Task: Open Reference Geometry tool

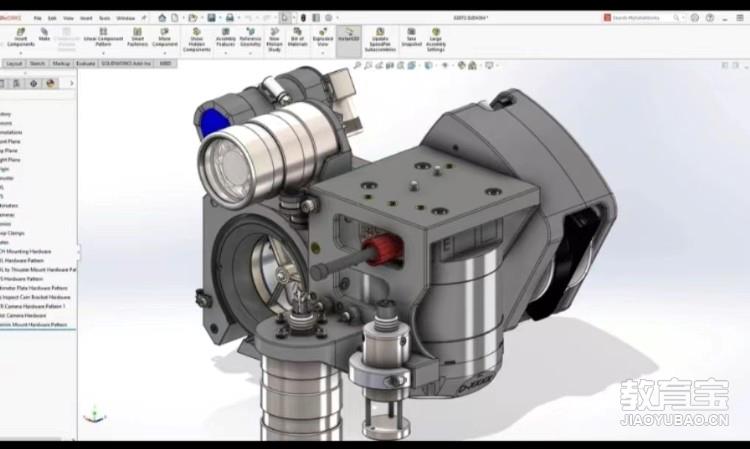Action: [x=250, y=37]
